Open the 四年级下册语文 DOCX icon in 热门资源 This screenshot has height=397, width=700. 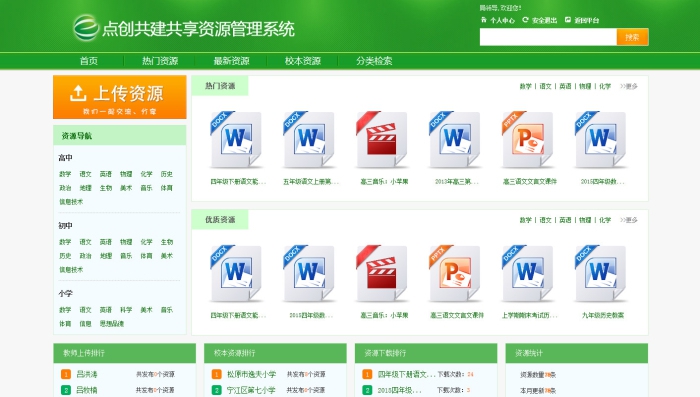236,140
